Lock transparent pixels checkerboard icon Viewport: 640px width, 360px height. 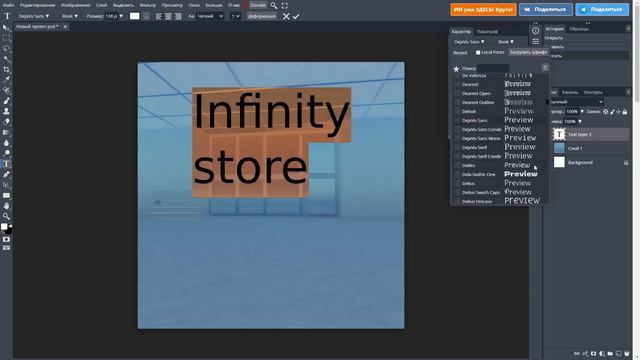605,111
